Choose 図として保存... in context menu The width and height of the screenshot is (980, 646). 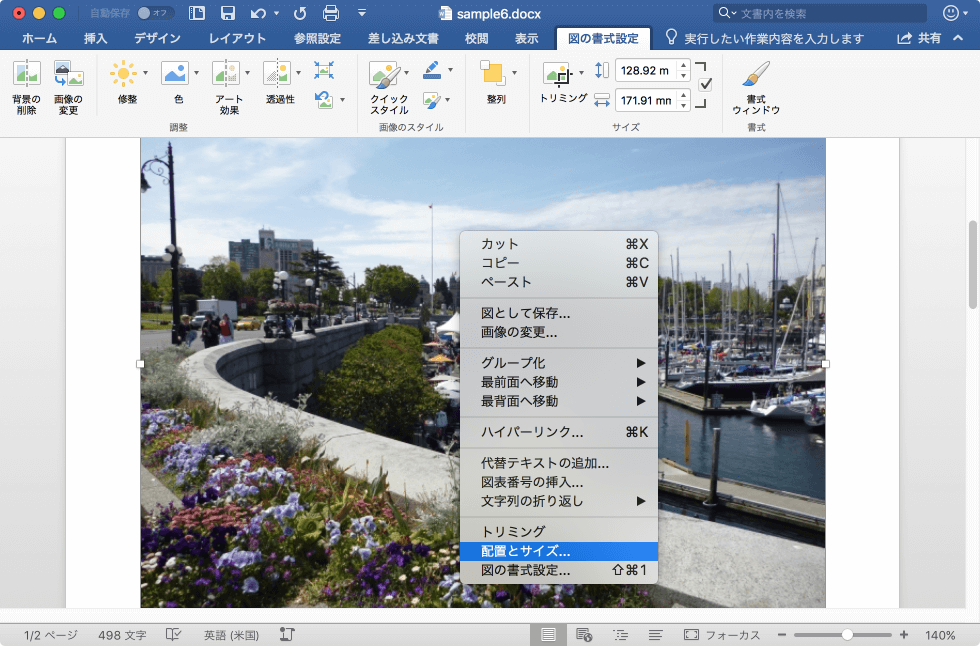[526, 313]
